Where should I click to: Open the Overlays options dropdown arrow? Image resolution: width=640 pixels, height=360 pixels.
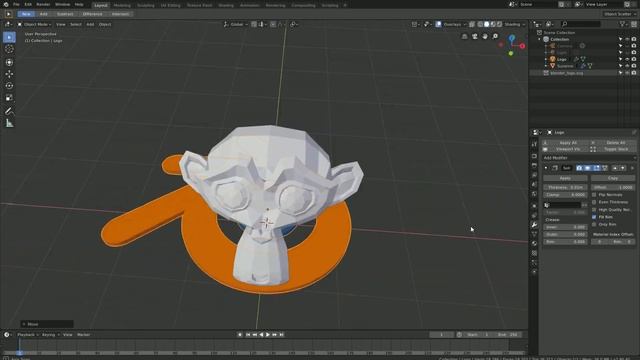click(x=465, y=24)
